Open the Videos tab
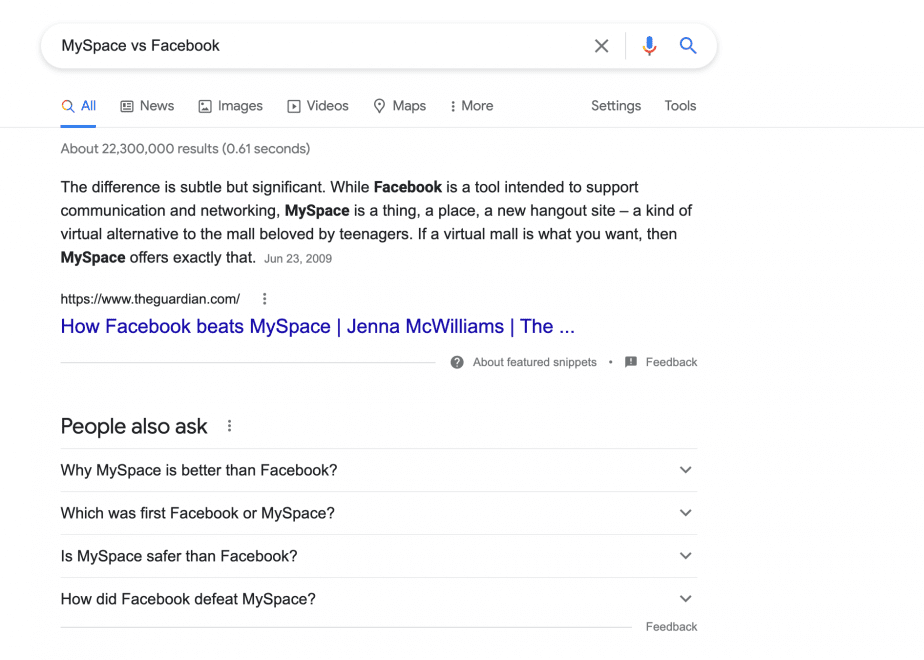Image resolution: width=924 pixels, height=660 pixels. tap(318, 106)
